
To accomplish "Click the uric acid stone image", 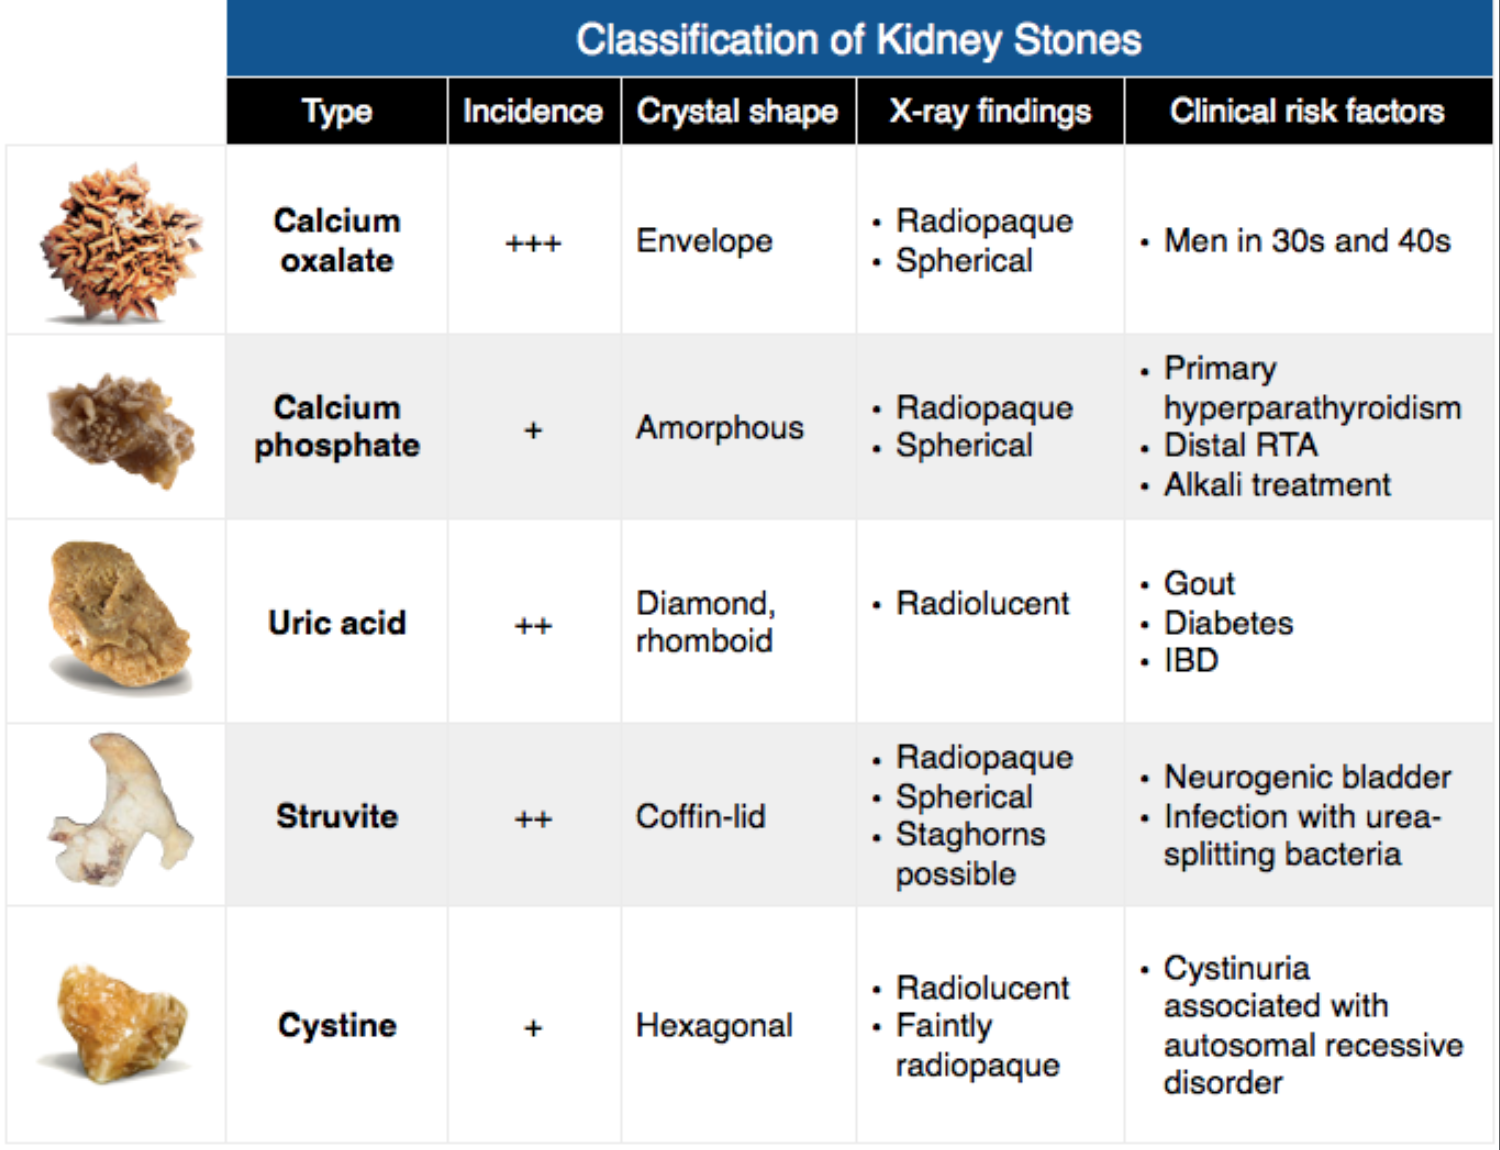I will coord(119,616).
